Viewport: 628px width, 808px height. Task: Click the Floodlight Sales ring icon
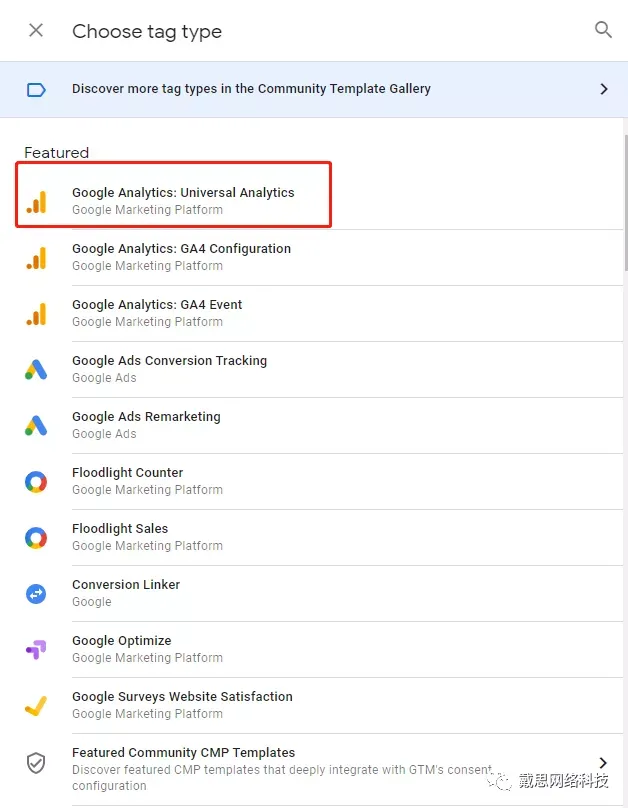click(x=36, y=537)
